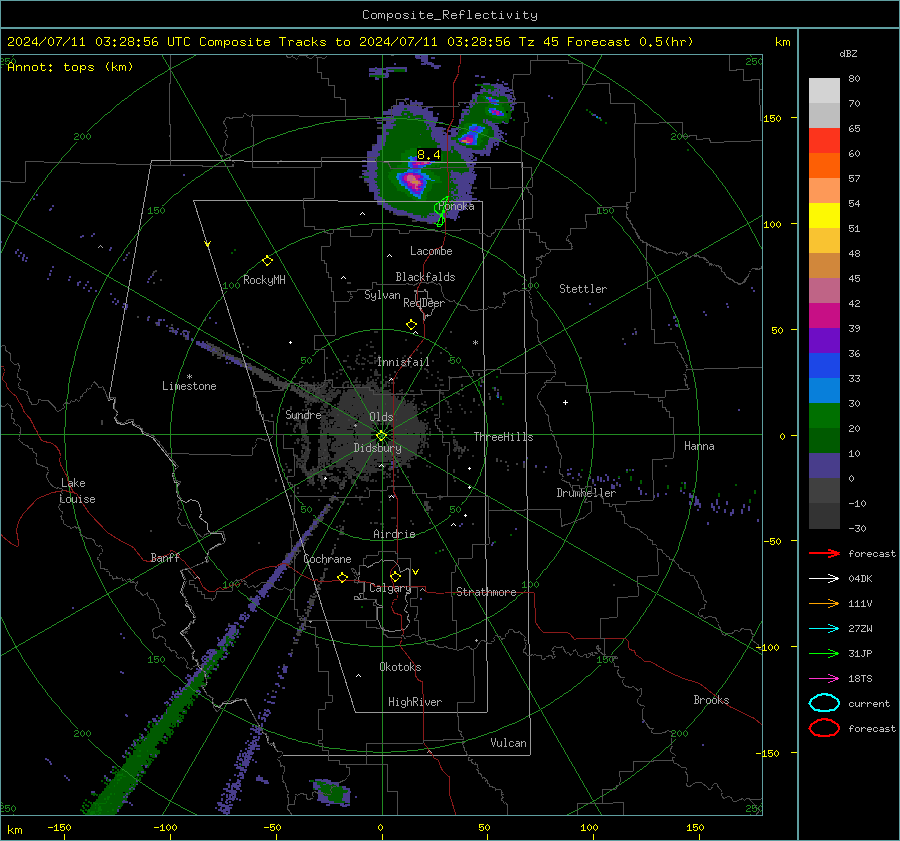
Task: Click the ThreeHills city label
Action: [503, 437]
